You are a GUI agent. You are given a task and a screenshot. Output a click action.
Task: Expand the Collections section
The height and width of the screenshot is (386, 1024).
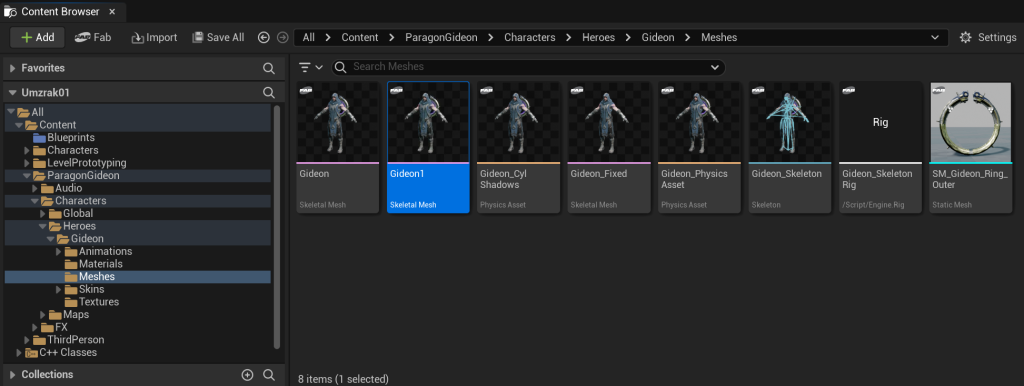coord(12,375)
